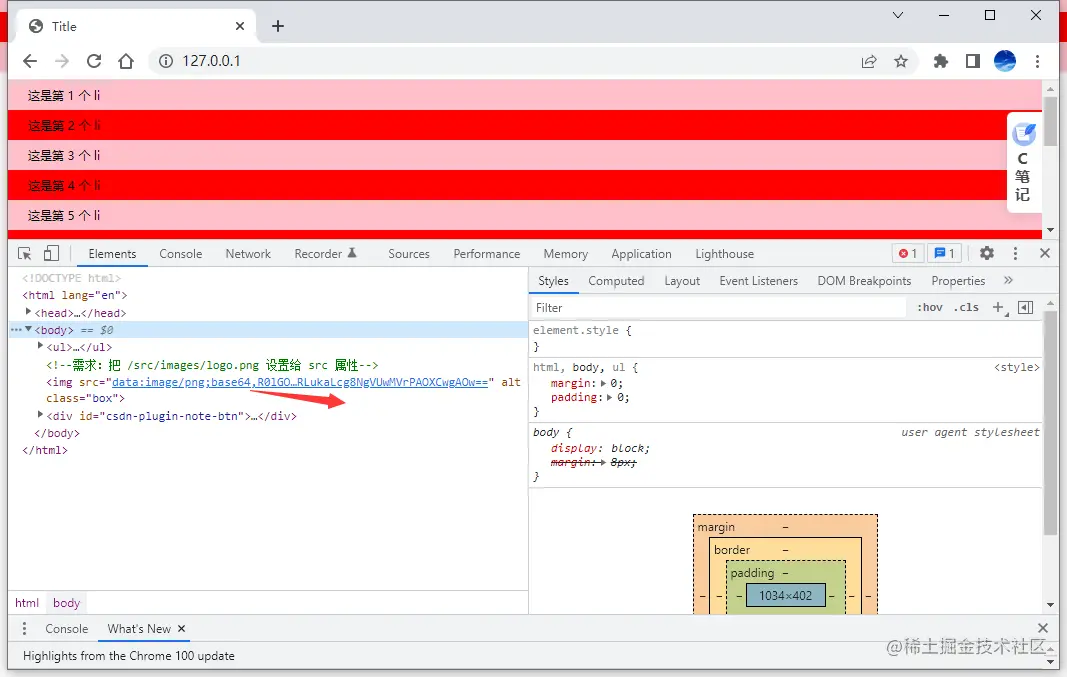Open the Sources tab
This screenshot has height=677, width=1067.
(409, 254)
